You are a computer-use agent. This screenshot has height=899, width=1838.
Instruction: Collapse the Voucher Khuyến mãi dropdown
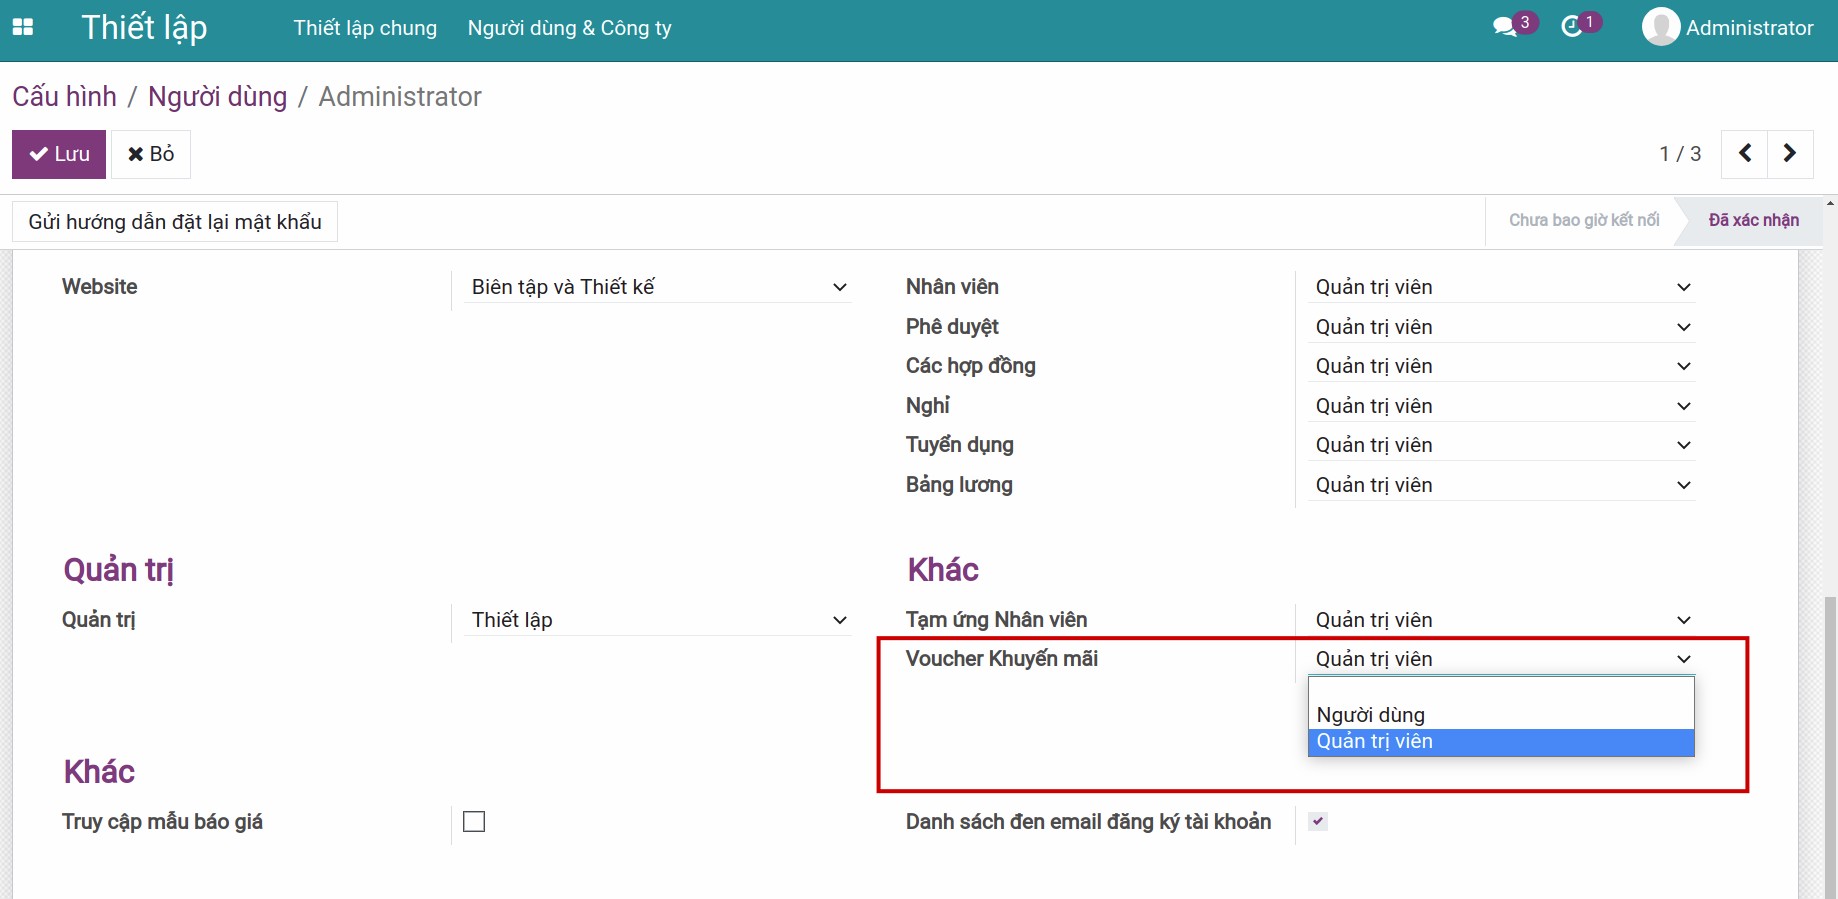tap(1502, 659)
